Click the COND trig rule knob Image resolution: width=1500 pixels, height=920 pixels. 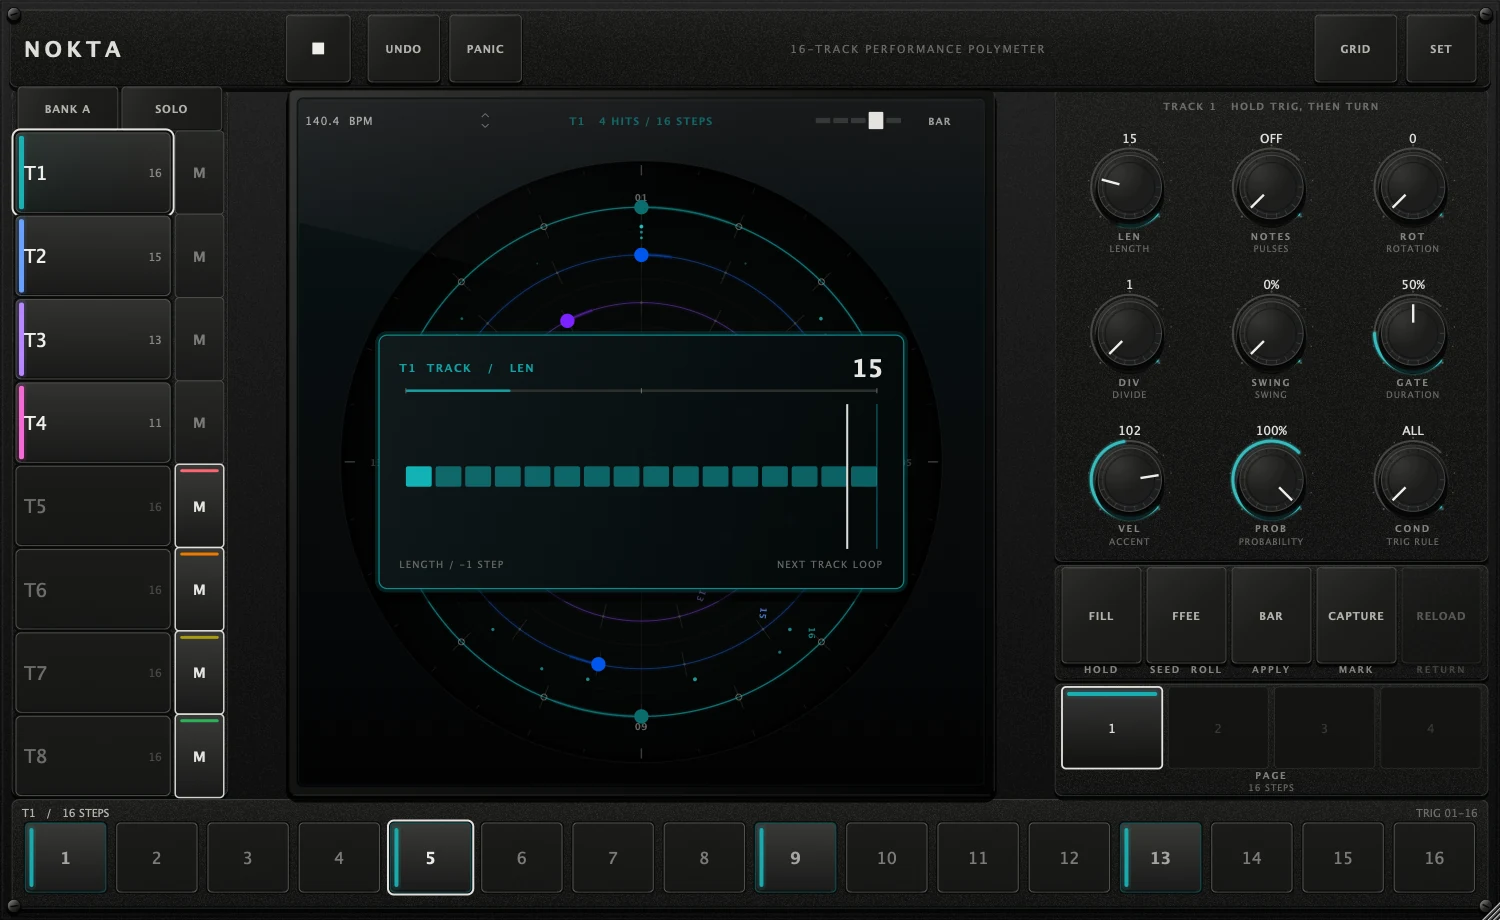point(1412,479)
